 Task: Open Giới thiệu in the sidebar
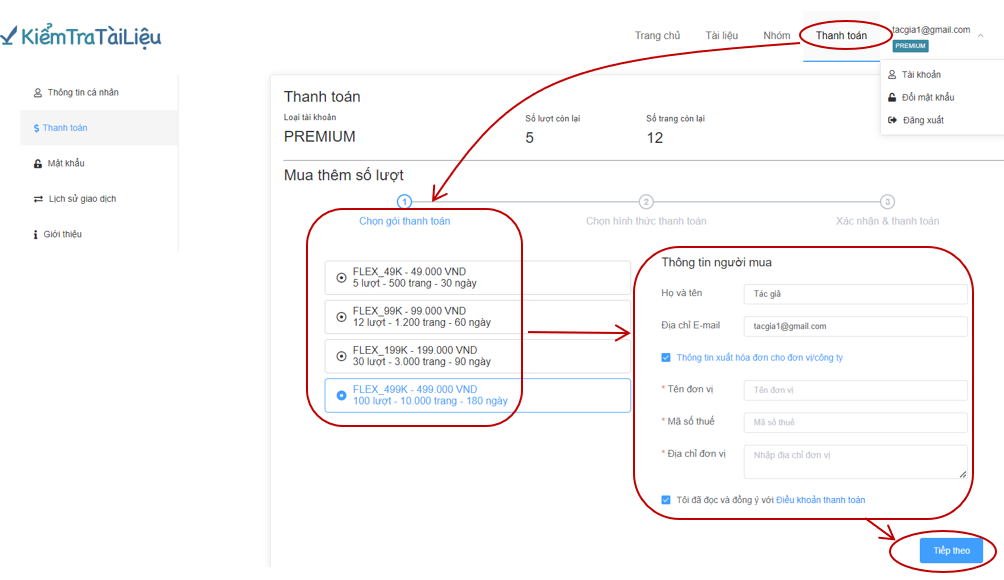99,234
